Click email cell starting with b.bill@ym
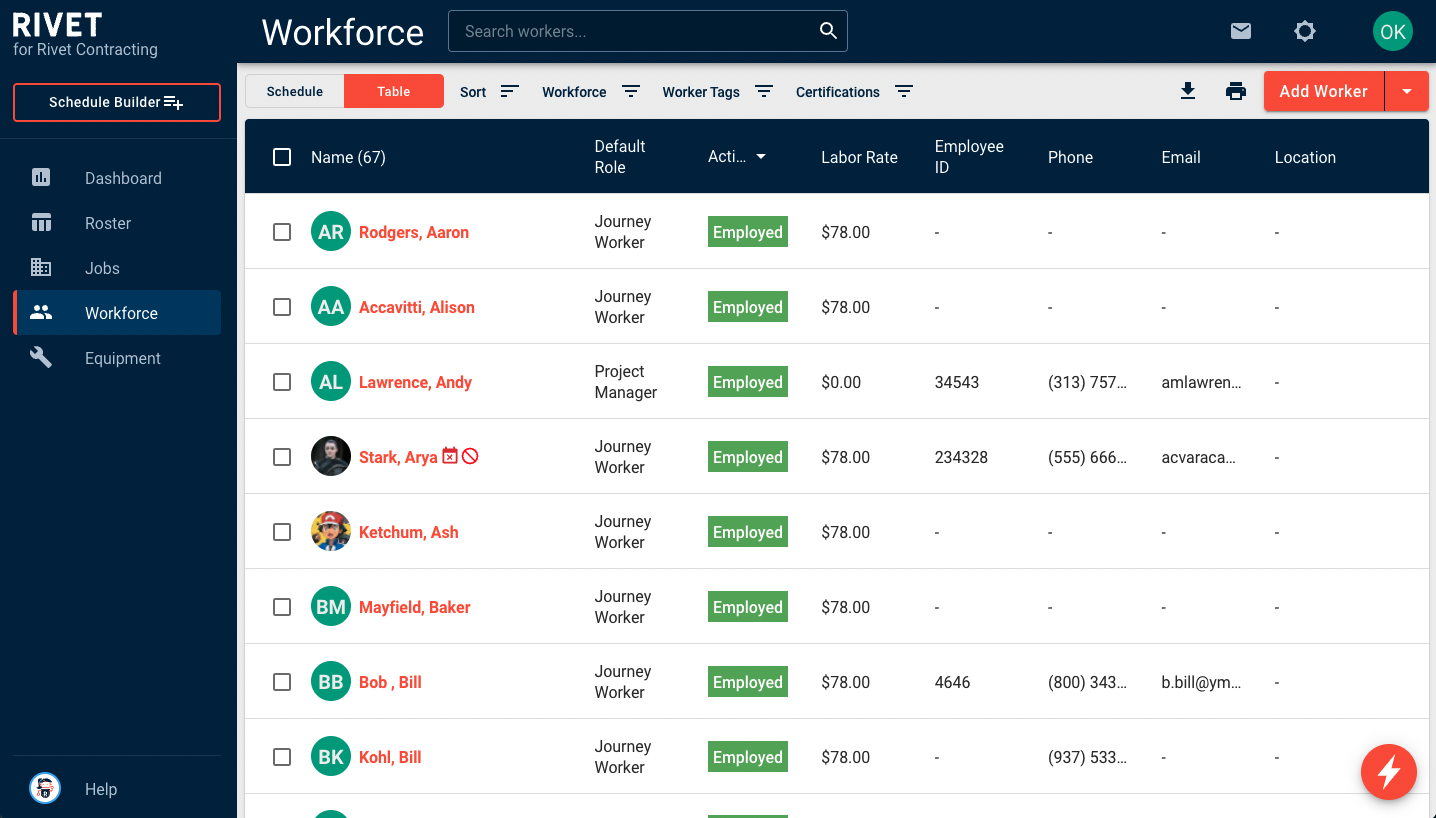 coord(1201,682)
